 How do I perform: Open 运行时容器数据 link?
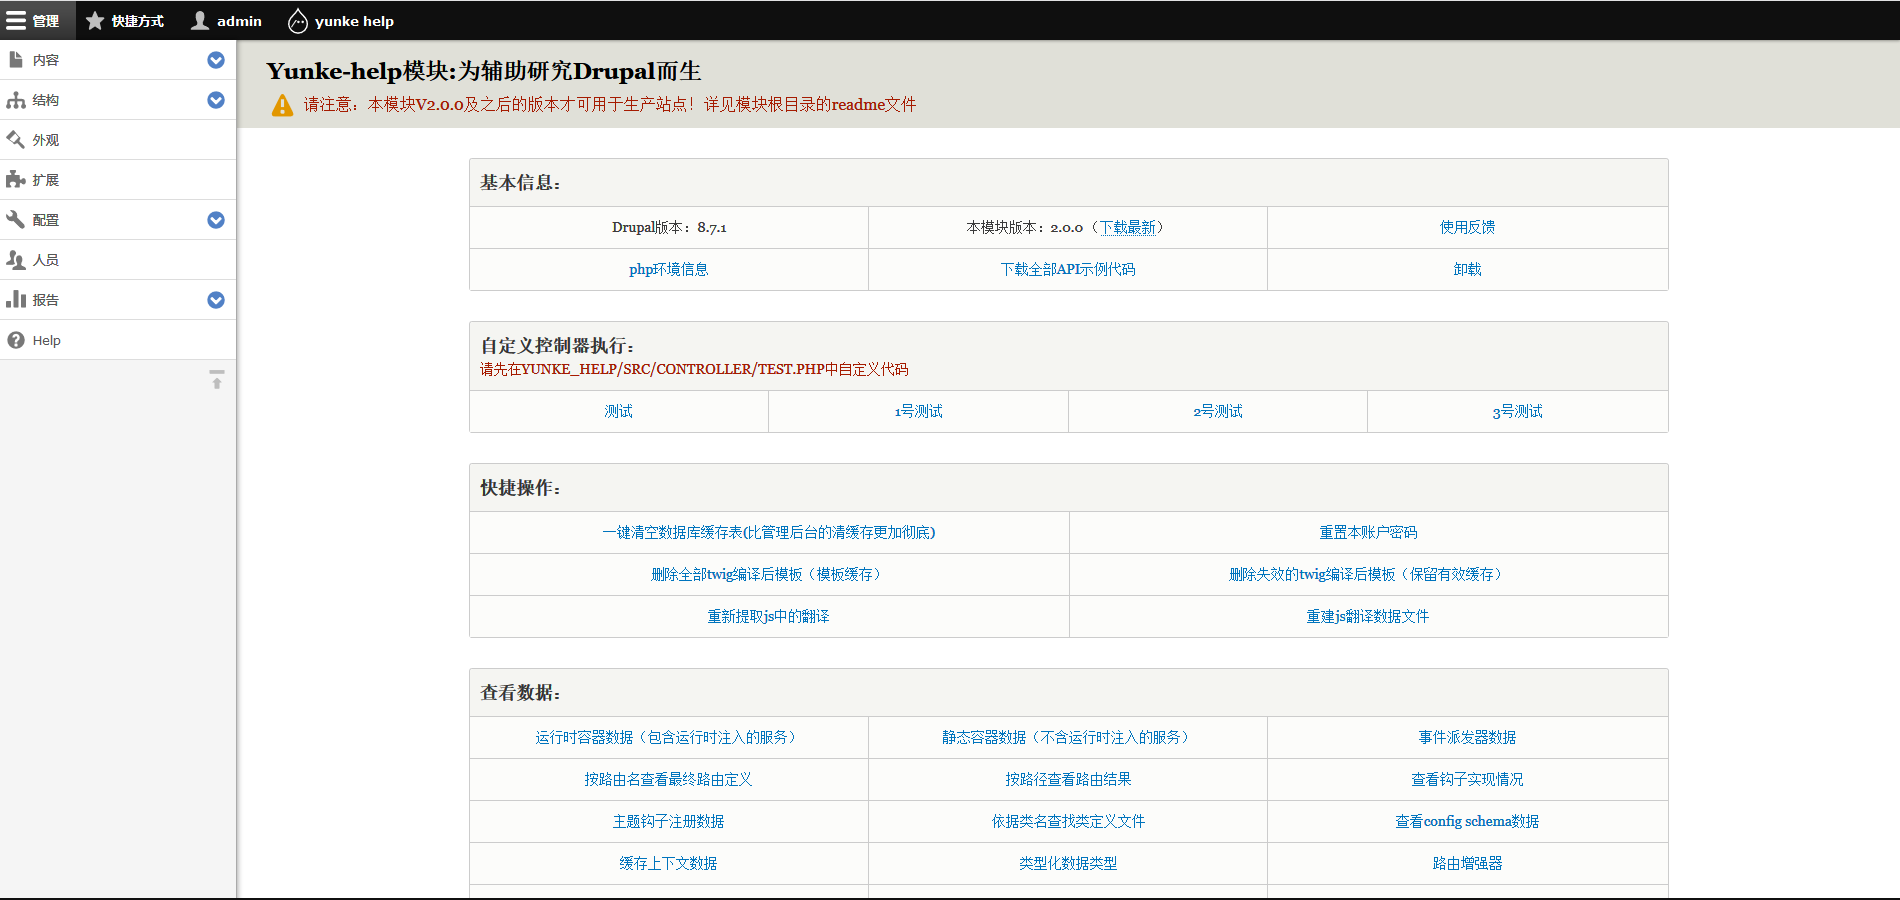point(668,737)
